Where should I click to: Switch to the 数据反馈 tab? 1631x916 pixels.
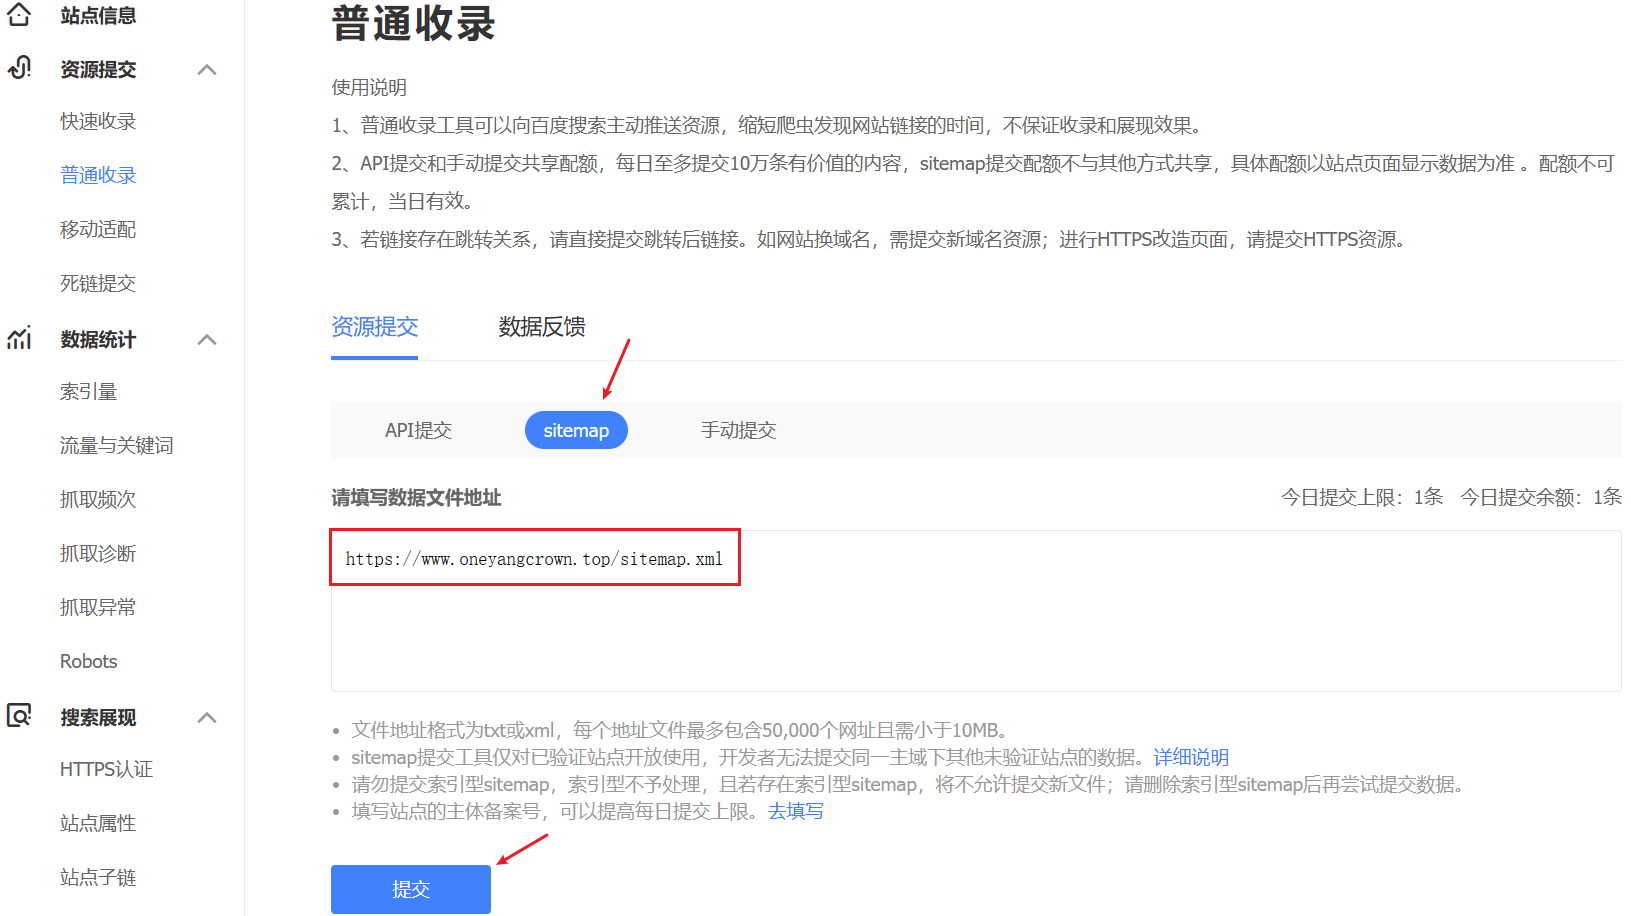(x=541, y=327)
